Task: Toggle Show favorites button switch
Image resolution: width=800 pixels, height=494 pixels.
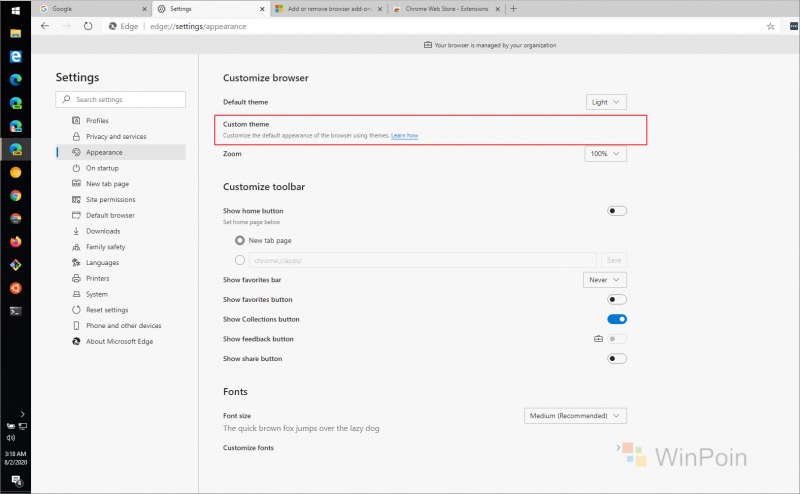Action: pos(617,300)
